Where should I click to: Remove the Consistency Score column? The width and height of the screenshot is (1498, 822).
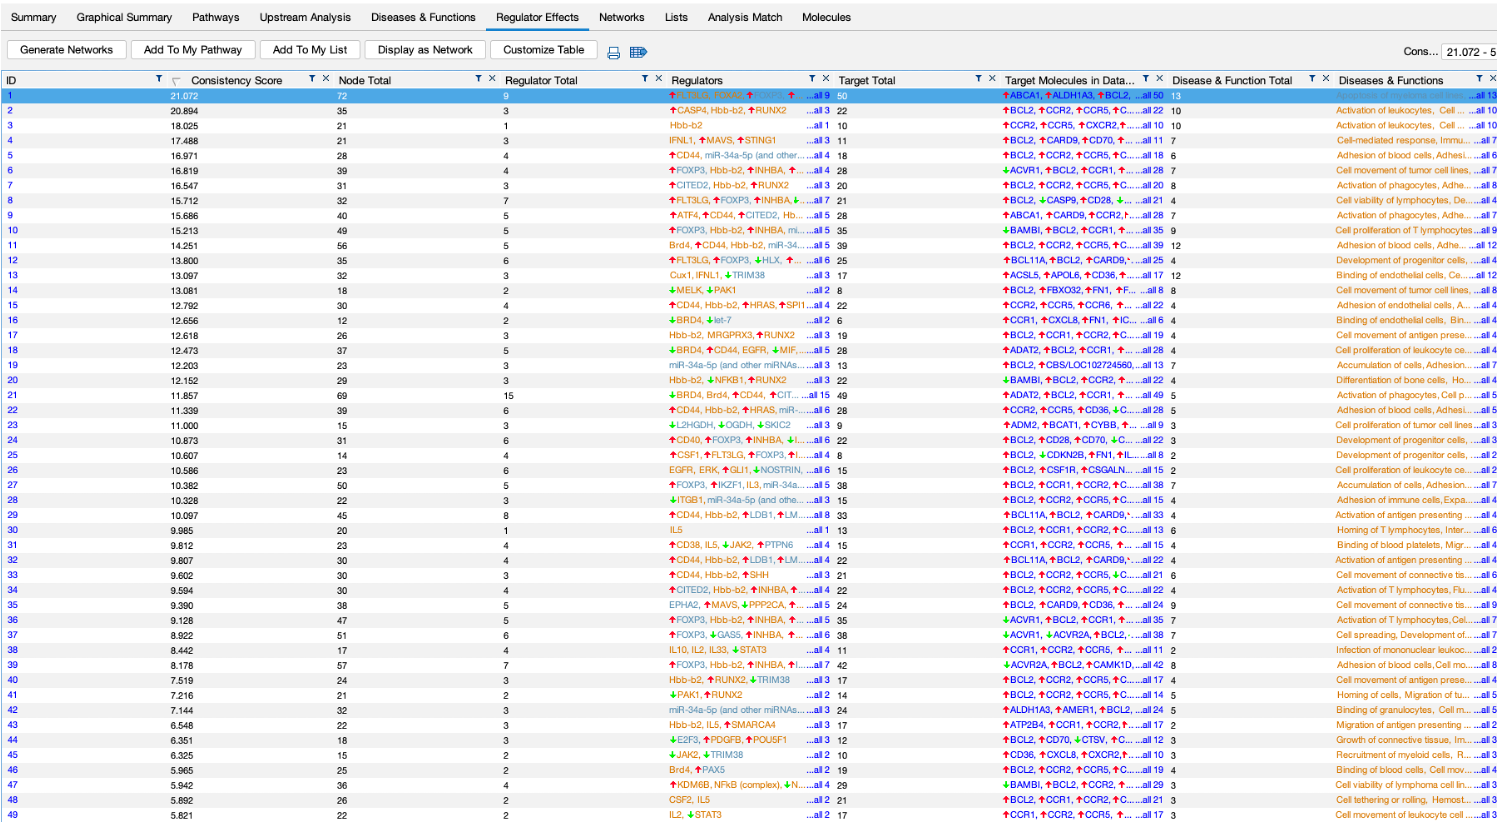[x=326, y=79]
